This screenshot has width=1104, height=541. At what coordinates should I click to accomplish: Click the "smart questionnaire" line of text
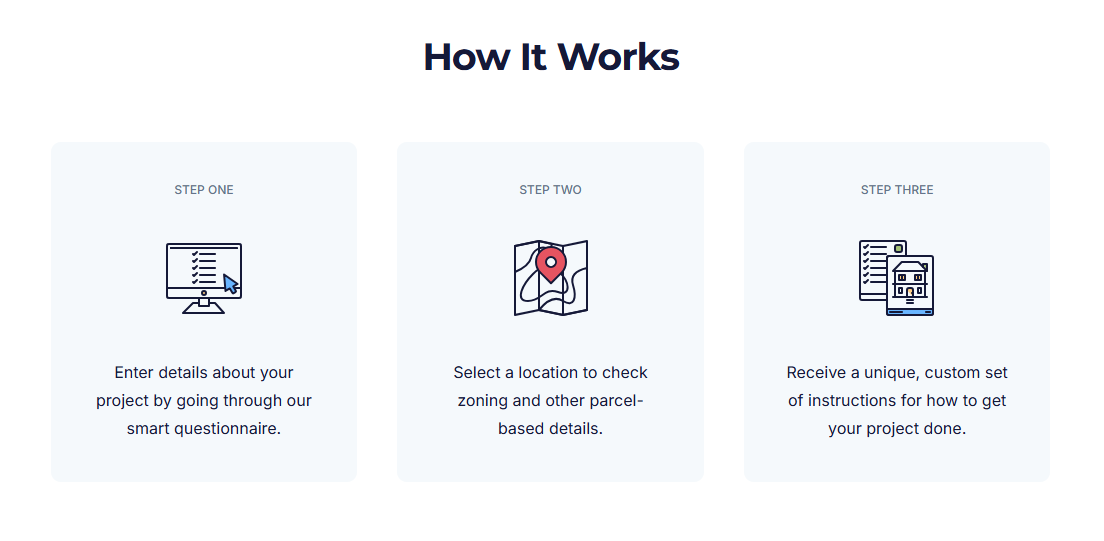tap(204, 429)
